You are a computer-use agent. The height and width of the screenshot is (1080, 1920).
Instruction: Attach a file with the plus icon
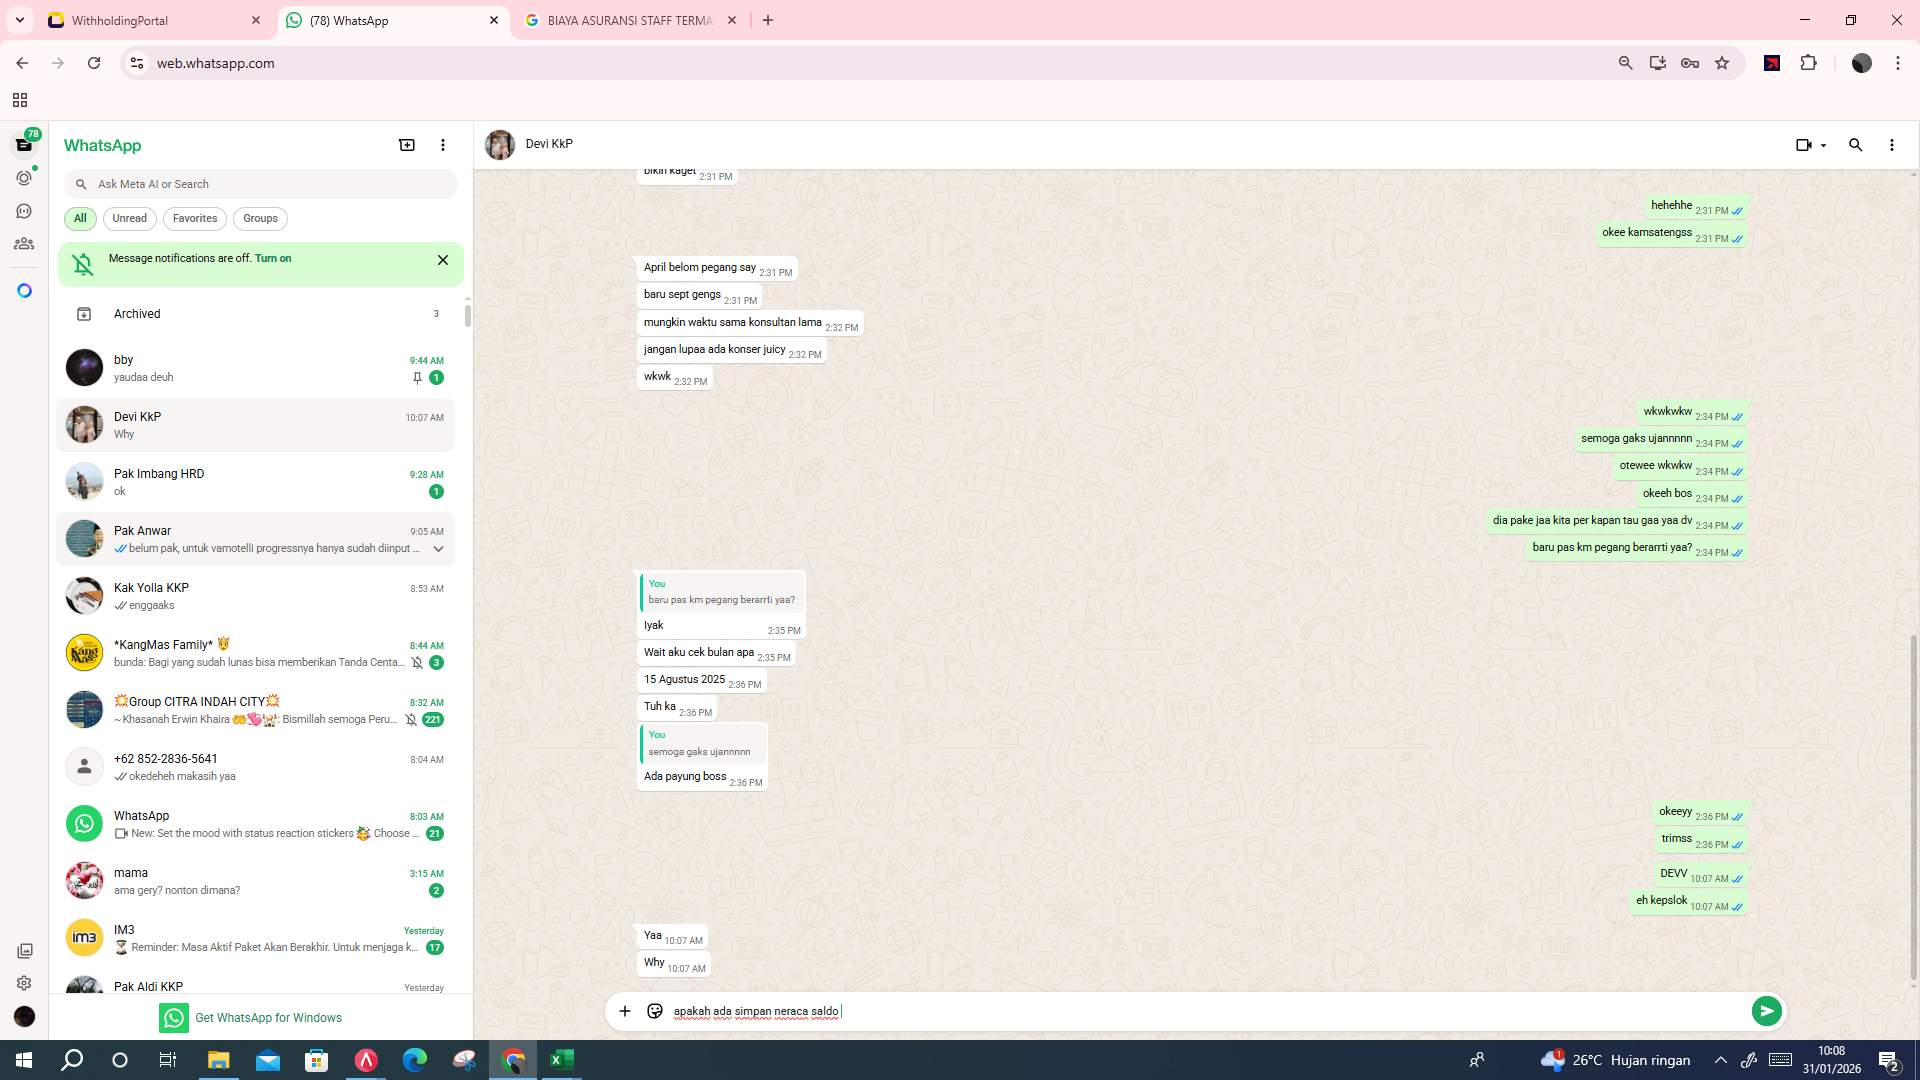pos(625,1011)
